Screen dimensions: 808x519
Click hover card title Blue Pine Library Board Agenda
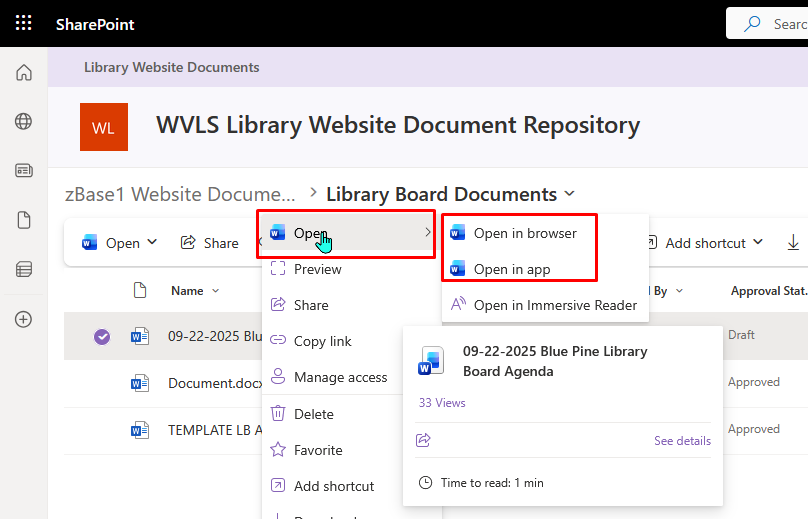pyautogui.click(x=555, y=361)
